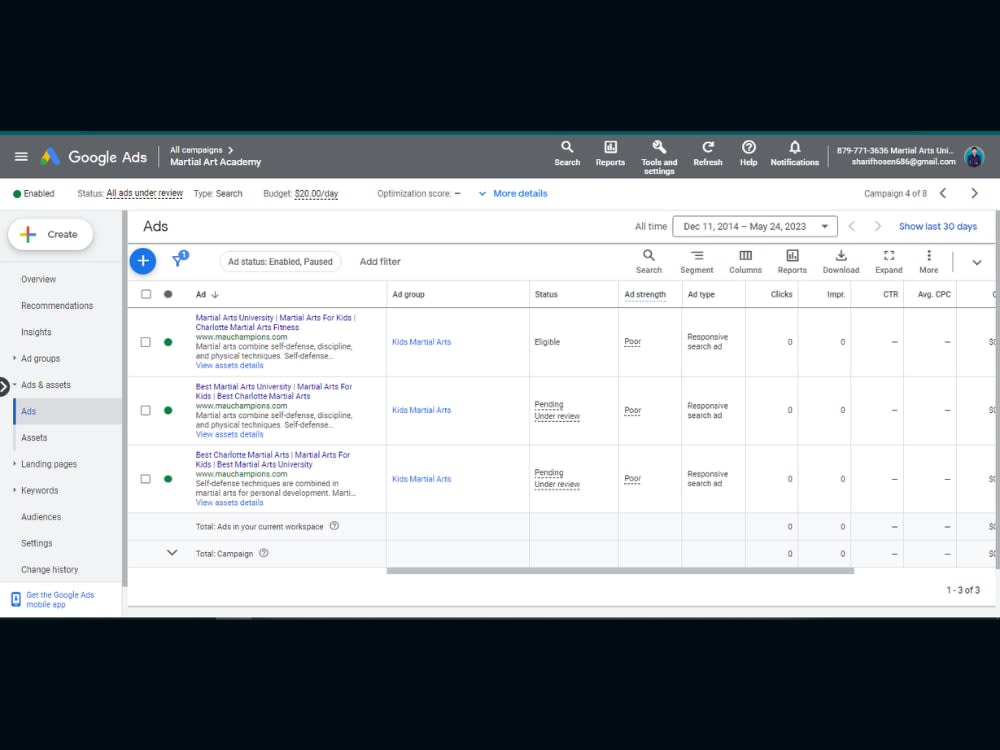The image size is (1000, 750).
Task: Open the Google Ads mobile app icon
Action: pyautogui.click(x=16, y=599)
